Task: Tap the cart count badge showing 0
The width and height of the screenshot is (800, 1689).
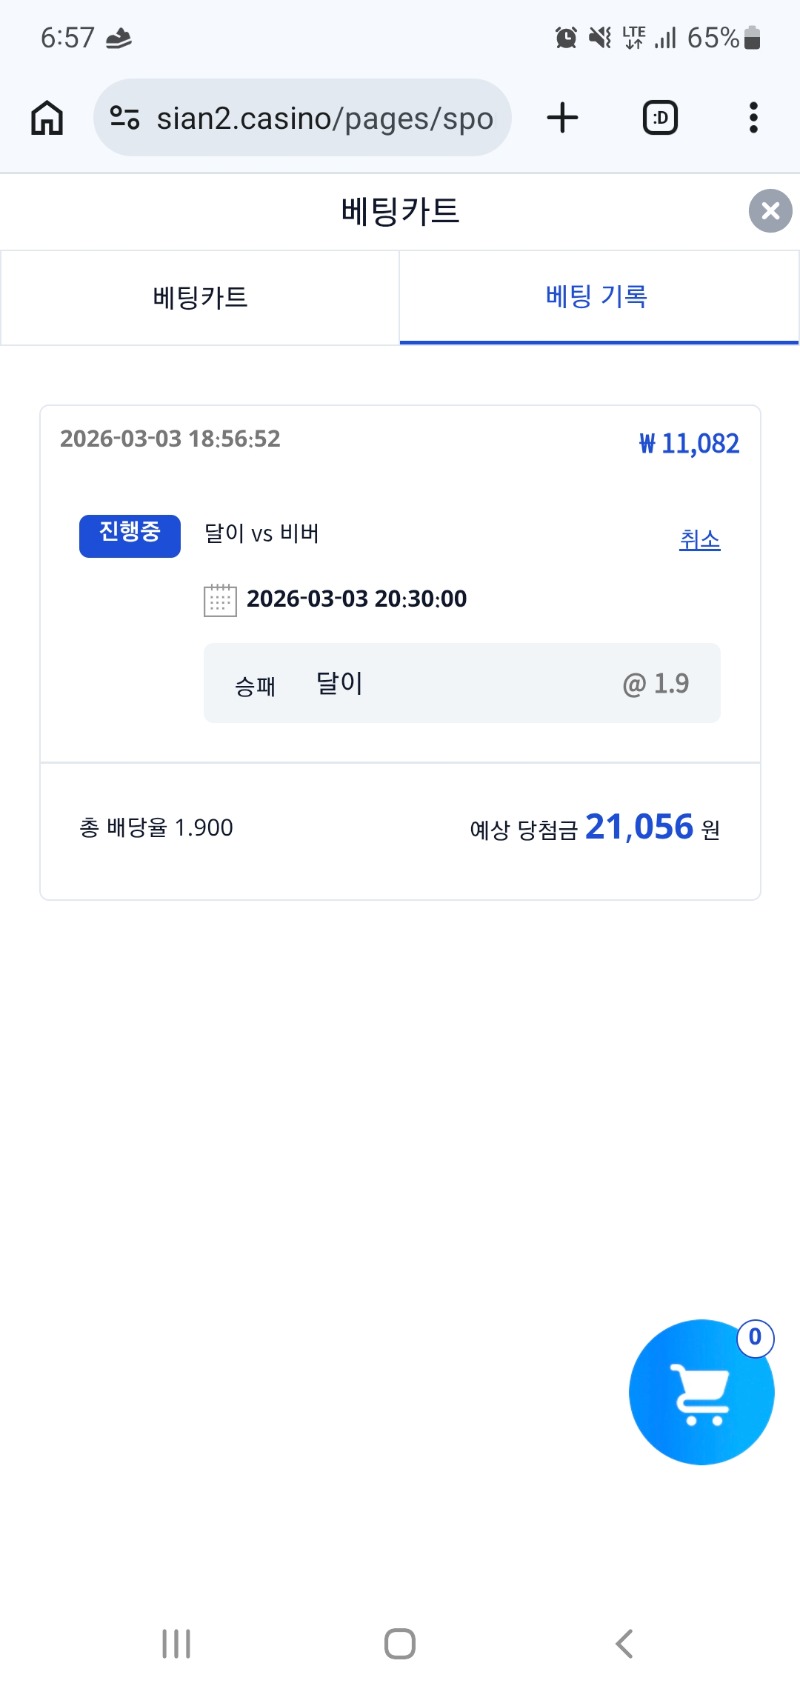Action: coord(755,1337)
